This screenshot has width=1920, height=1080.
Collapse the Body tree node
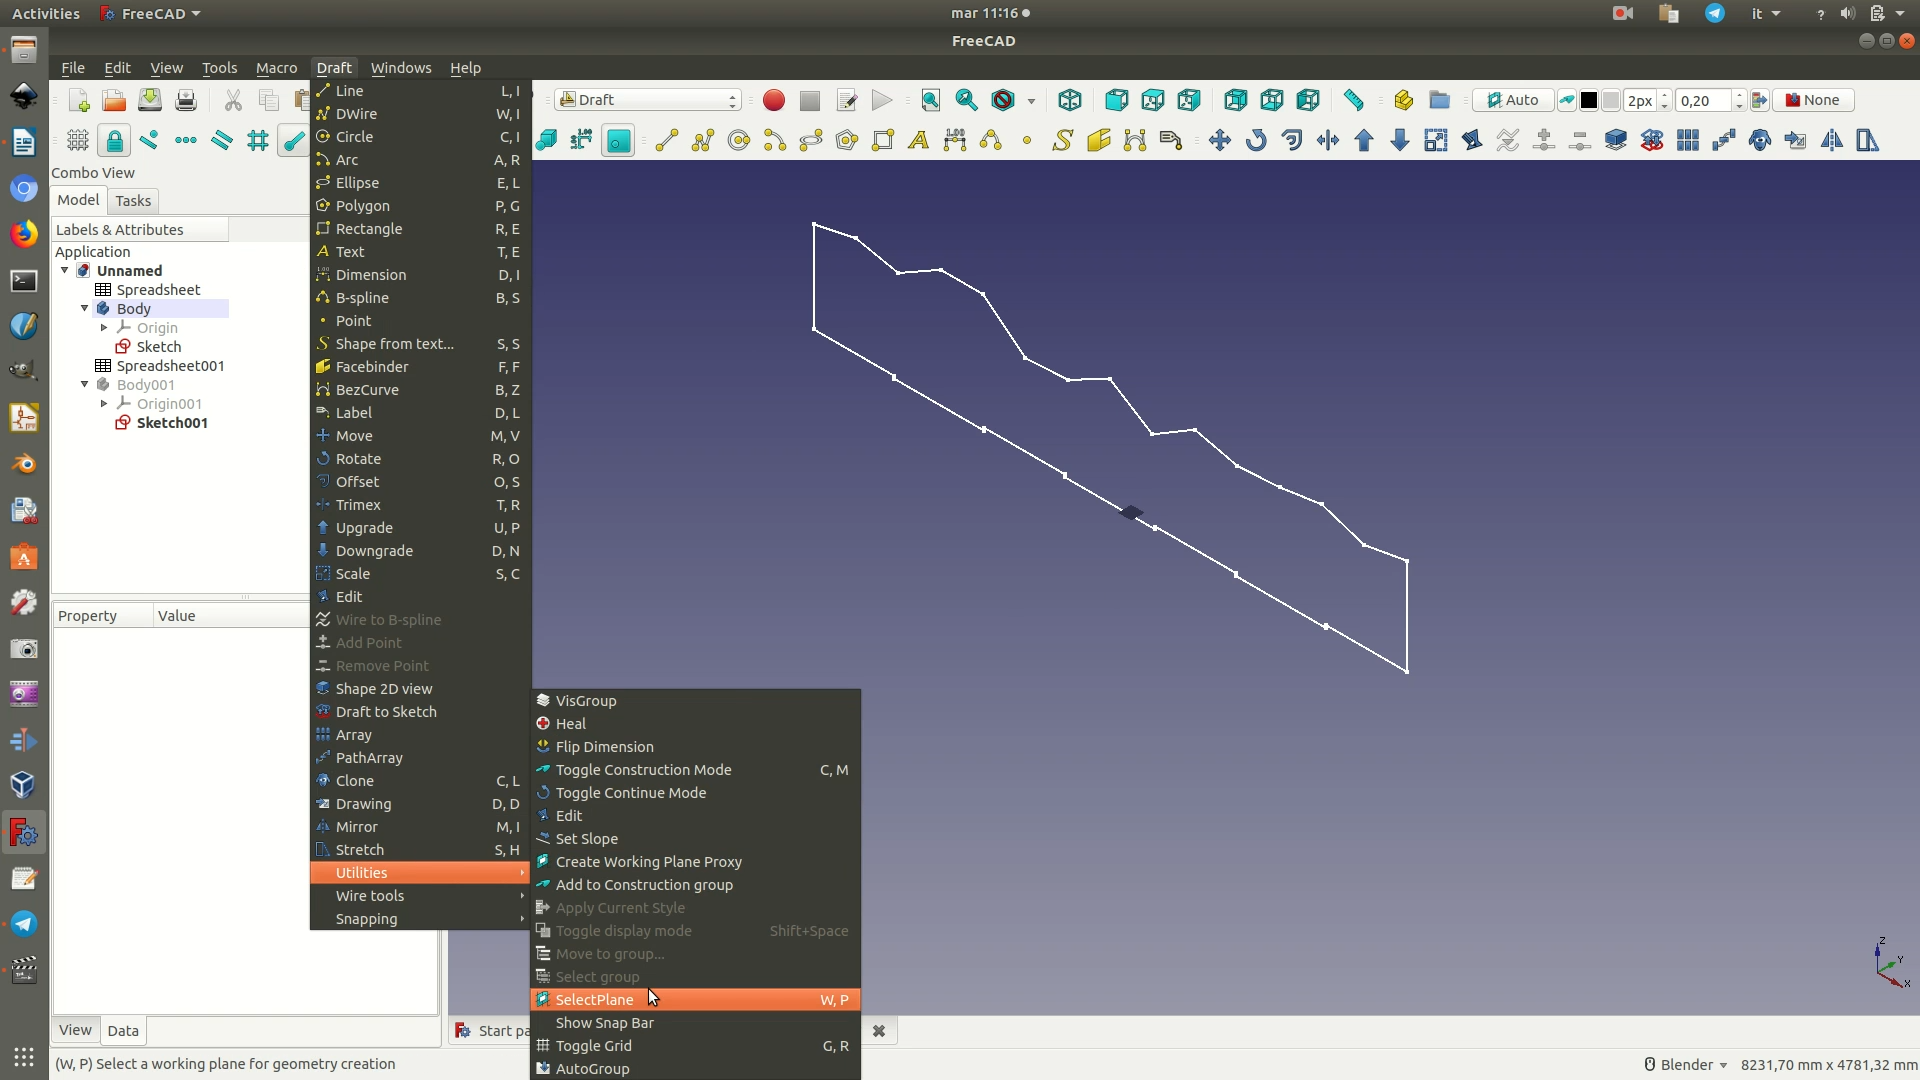tap(85, 309)
